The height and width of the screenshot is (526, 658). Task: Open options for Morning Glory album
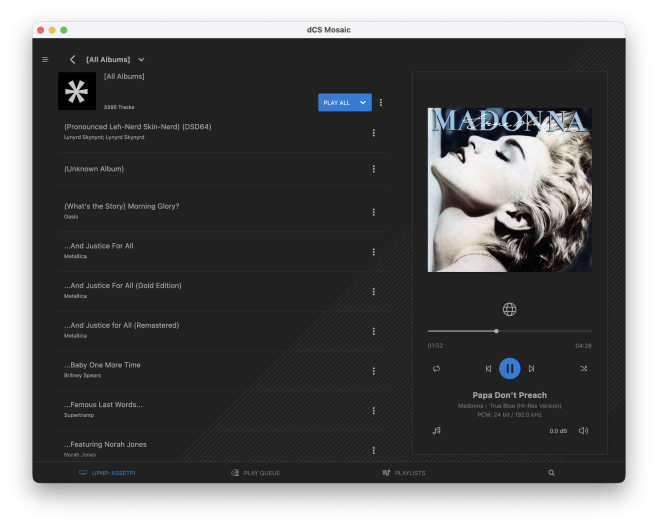click(x=373, y=212)
